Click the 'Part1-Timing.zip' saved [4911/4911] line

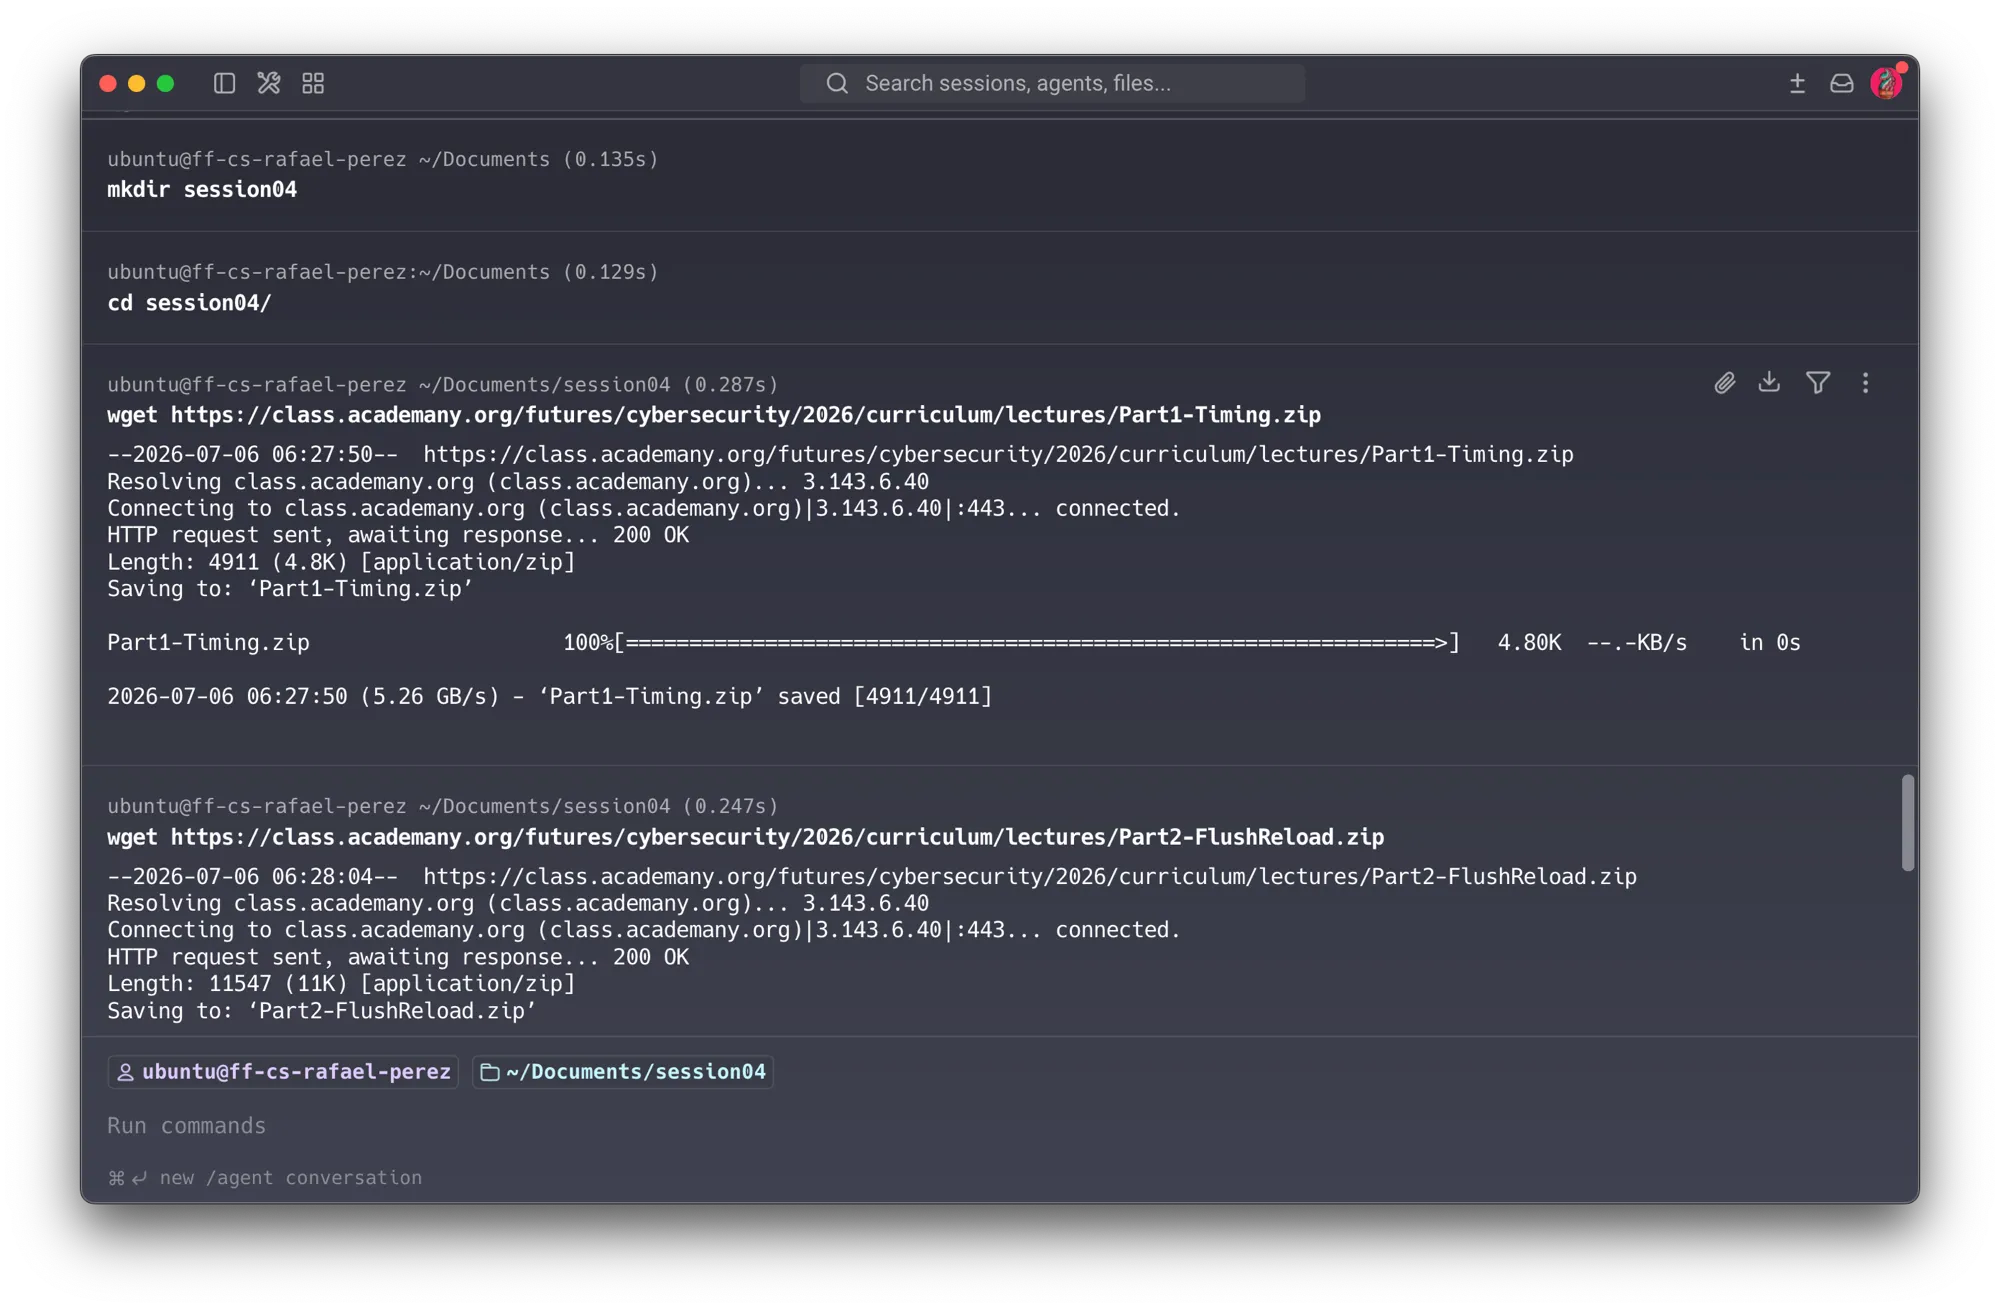point(550,697)
